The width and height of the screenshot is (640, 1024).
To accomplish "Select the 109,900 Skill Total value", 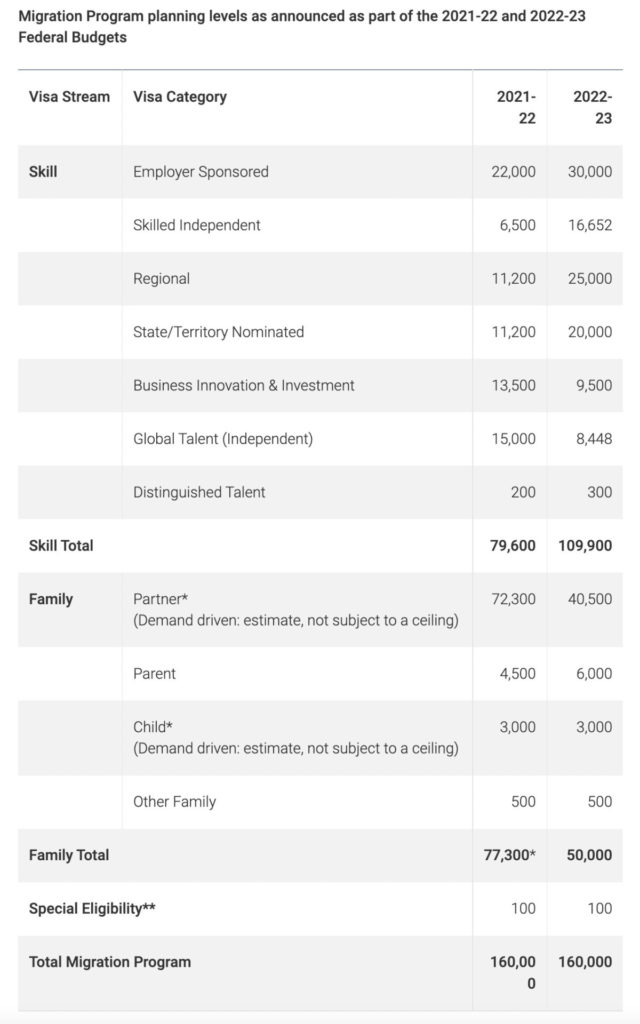I will [584, 546].
